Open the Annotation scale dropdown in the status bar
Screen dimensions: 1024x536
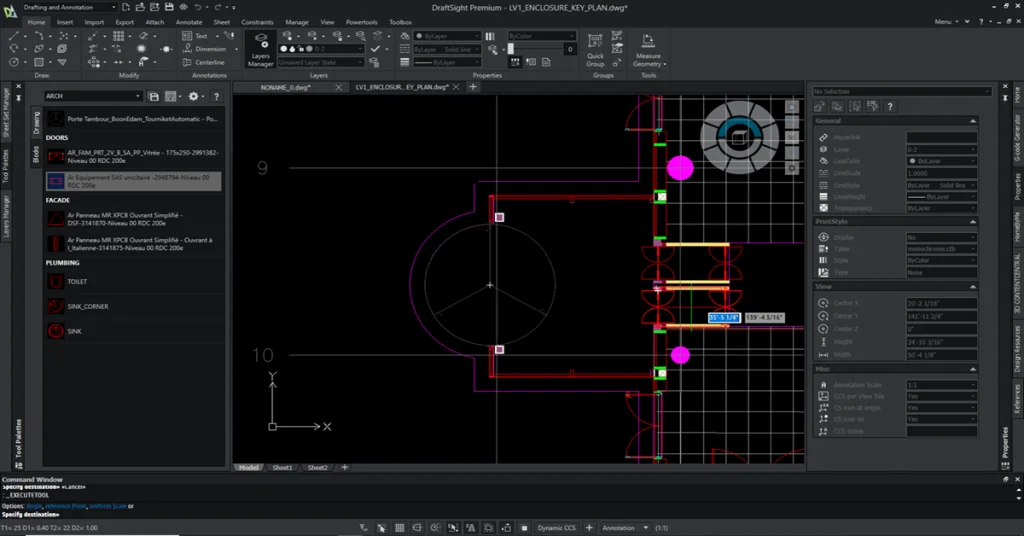626,527
